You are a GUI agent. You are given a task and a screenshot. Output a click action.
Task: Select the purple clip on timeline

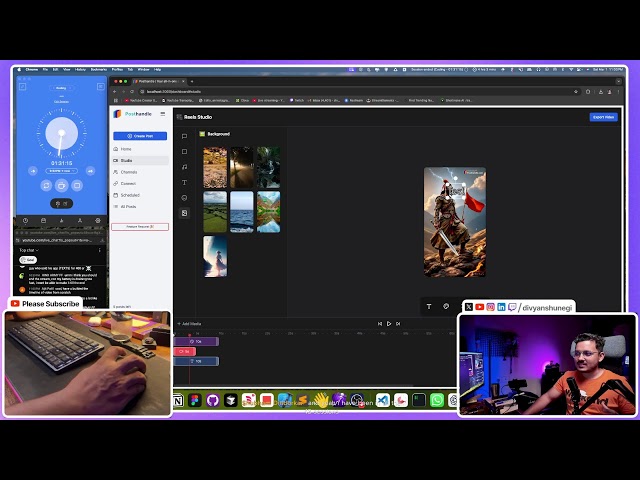click(196, 341)
